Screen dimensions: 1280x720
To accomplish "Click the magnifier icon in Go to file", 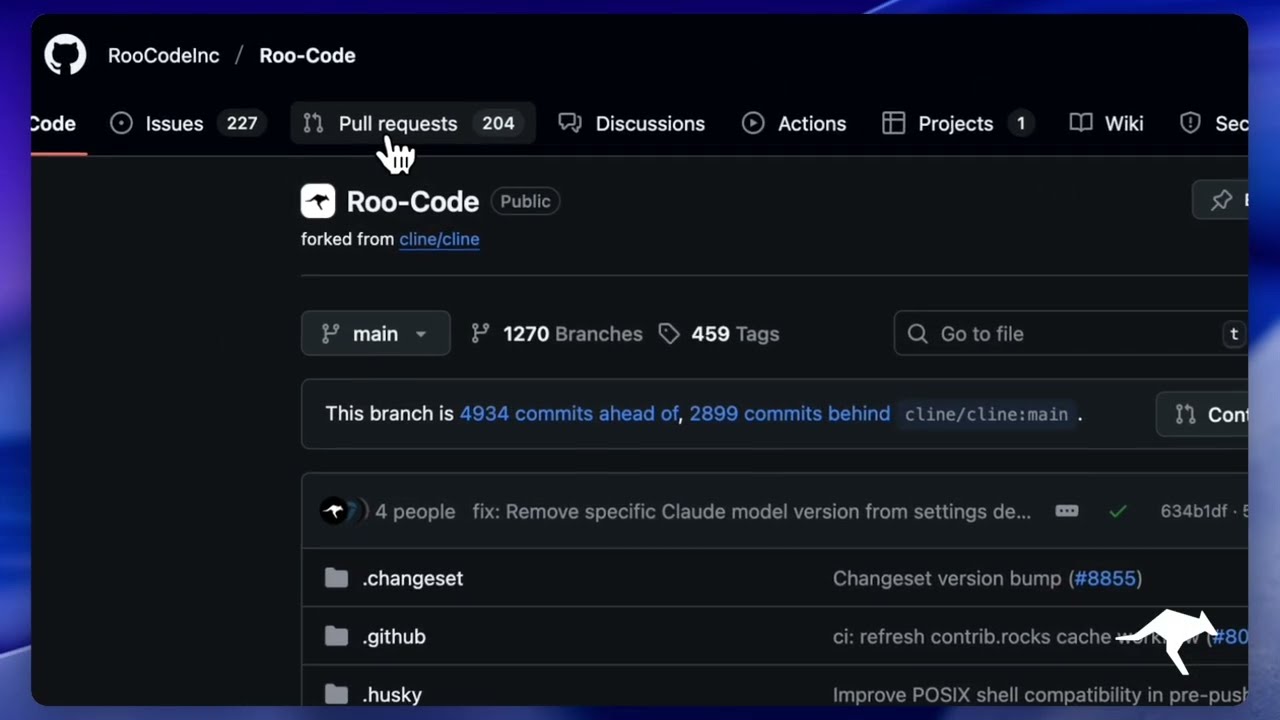I will (x=917, y=334).
